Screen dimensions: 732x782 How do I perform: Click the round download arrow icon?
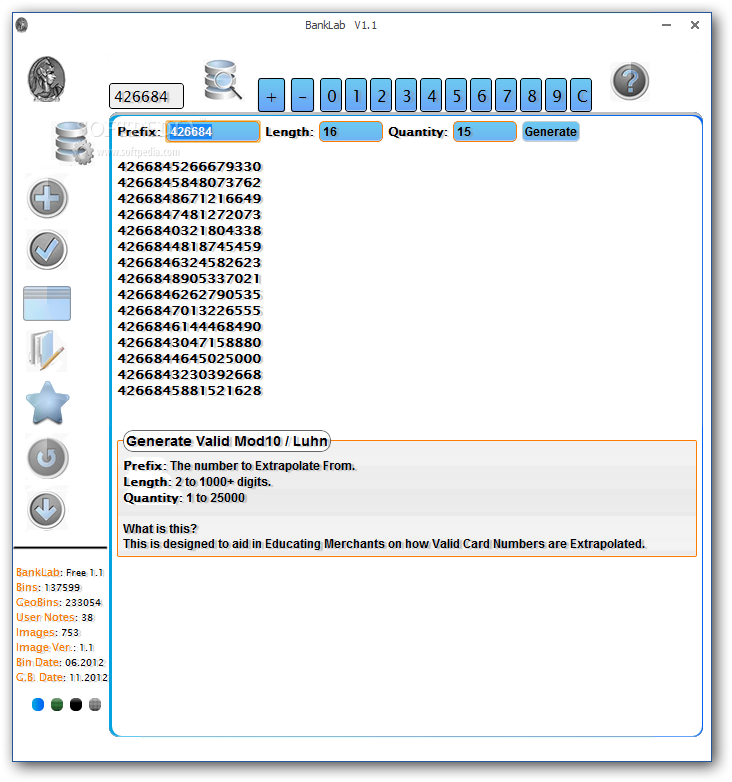(46, 510)
